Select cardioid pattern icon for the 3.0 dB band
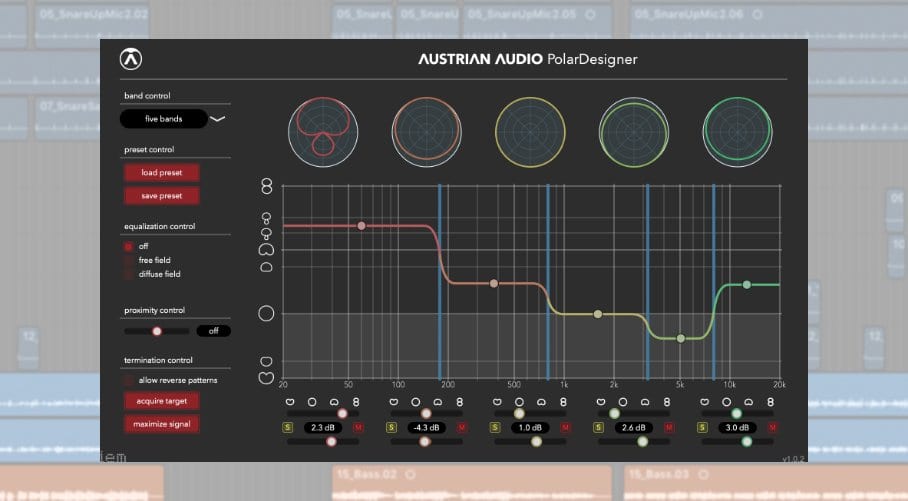Image resolution: width=908 pixels, height=501 pixels. pyautogui.click(x=749, y=401)
